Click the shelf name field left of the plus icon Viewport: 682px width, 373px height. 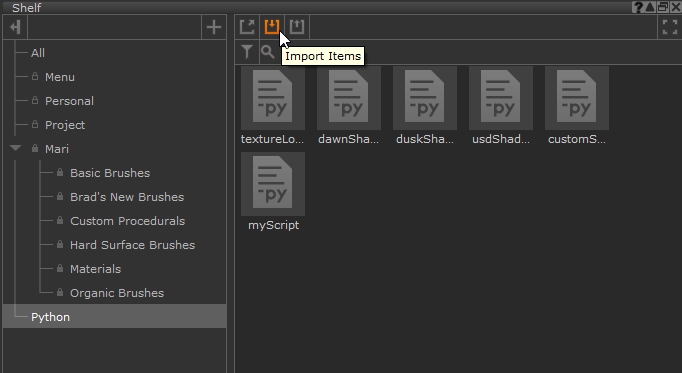click(114, 27)
